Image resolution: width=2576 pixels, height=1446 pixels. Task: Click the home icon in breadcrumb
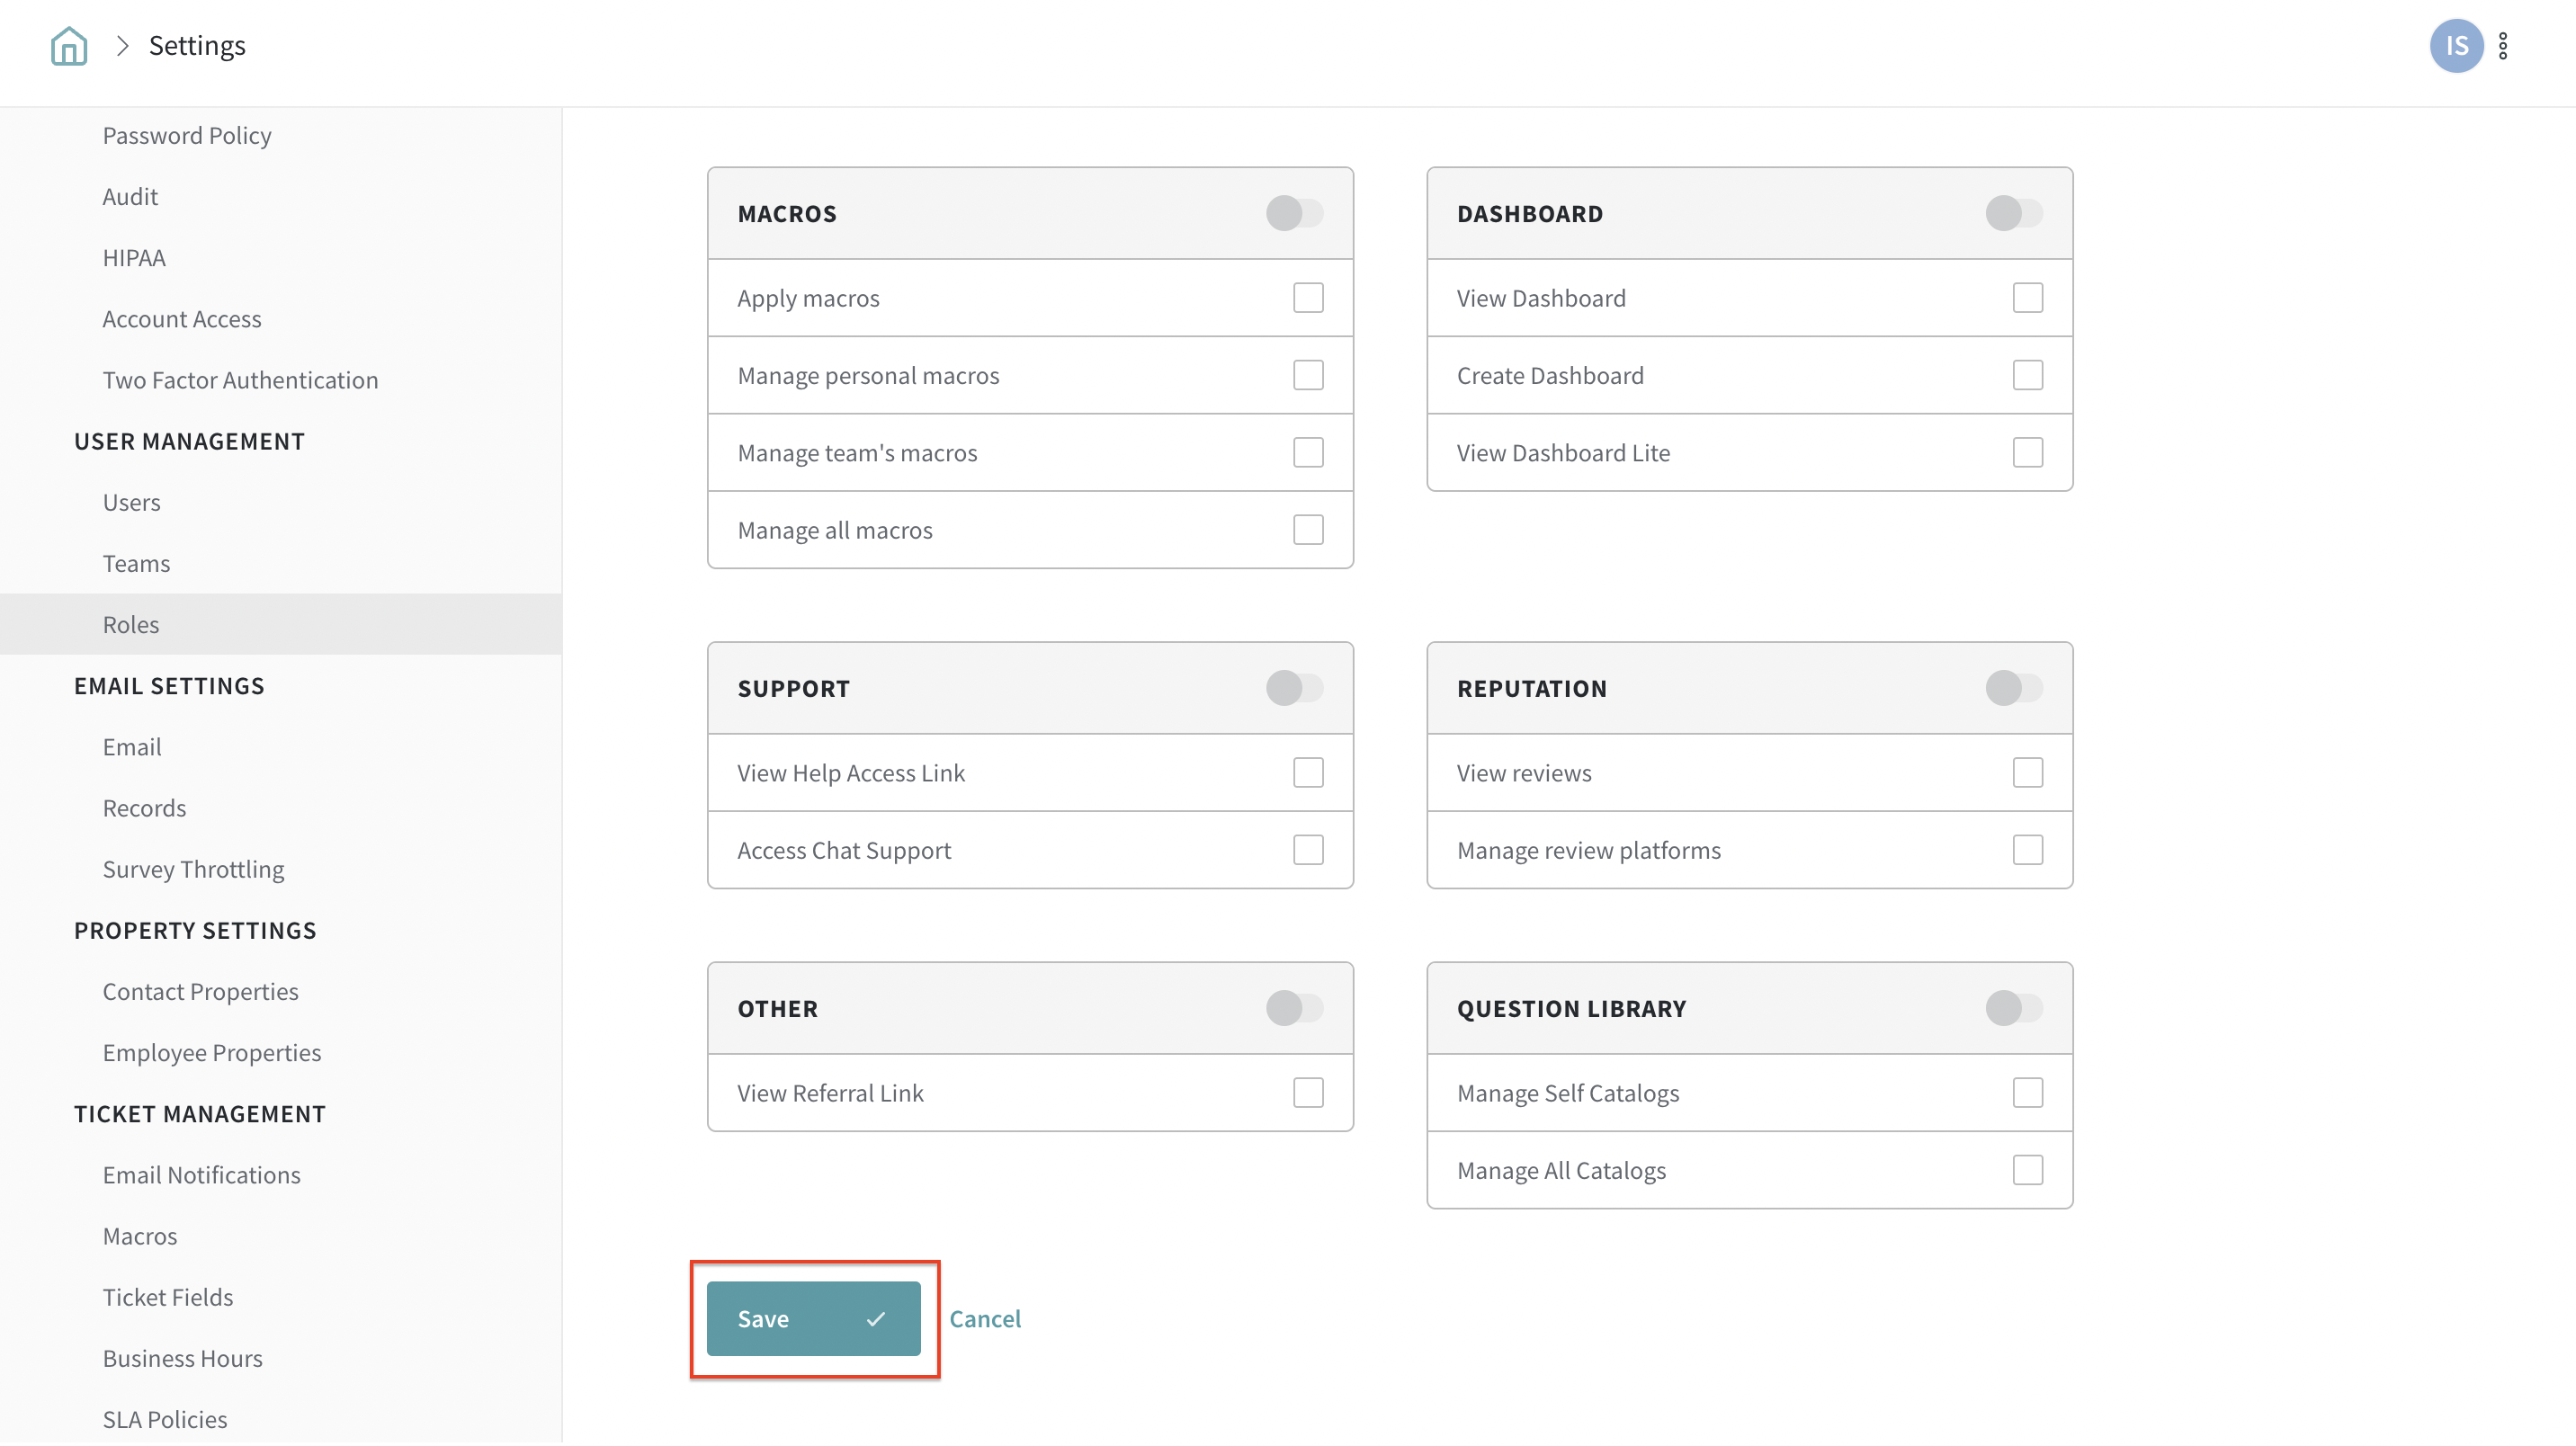point(68,46)
